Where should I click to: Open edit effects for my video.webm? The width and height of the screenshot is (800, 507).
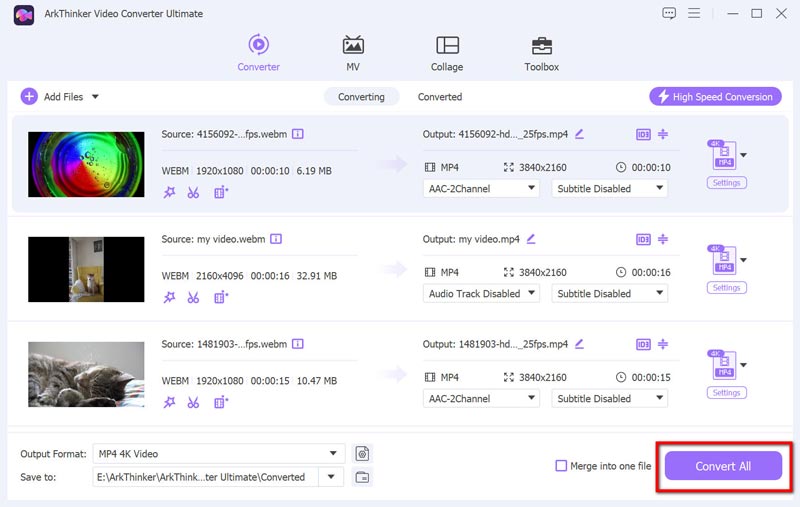pos(221,297)
